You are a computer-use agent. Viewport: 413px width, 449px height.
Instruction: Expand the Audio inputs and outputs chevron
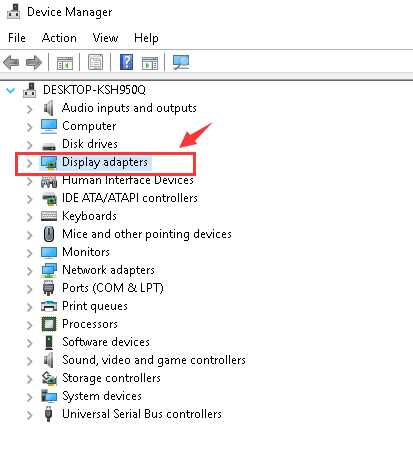pyautogui.click(x=30, y=109)
